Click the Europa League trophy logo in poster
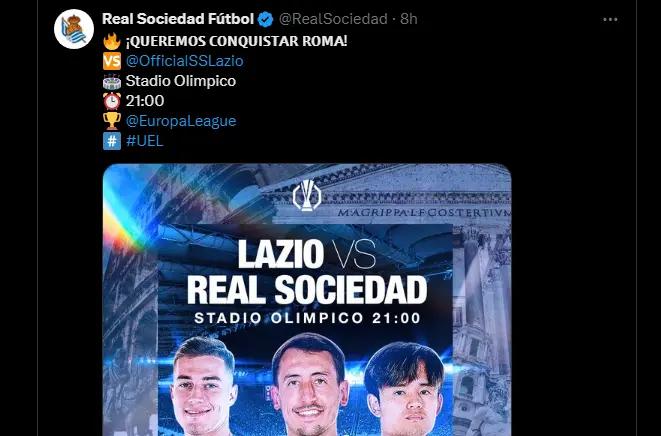Viewport: 661px width, 436px height. [307, 195]
